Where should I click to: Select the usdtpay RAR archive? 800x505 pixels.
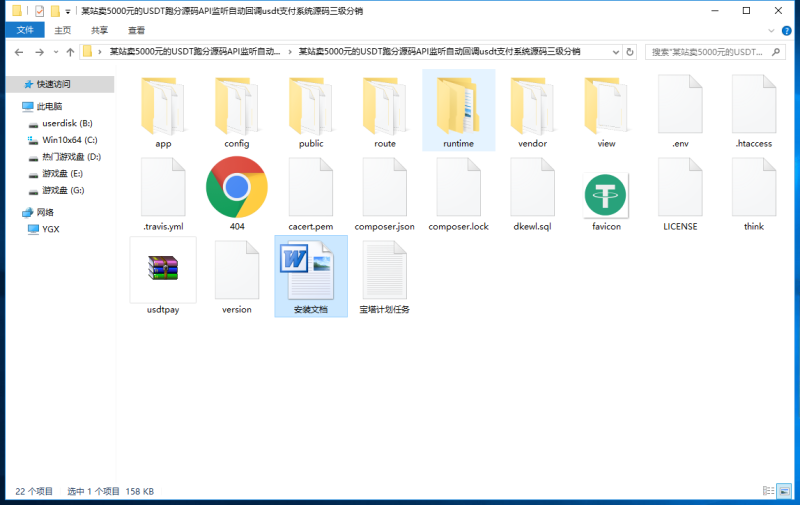pos(163,276)
